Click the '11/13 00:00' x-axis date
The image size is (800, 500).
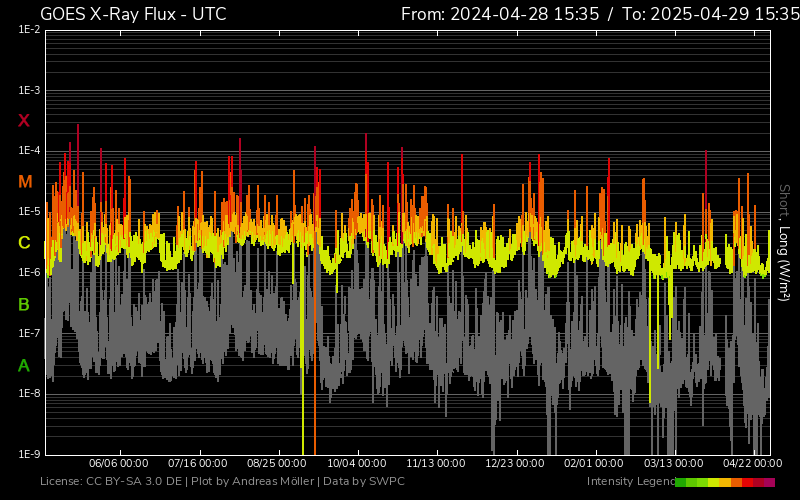(x=436, y=463)
